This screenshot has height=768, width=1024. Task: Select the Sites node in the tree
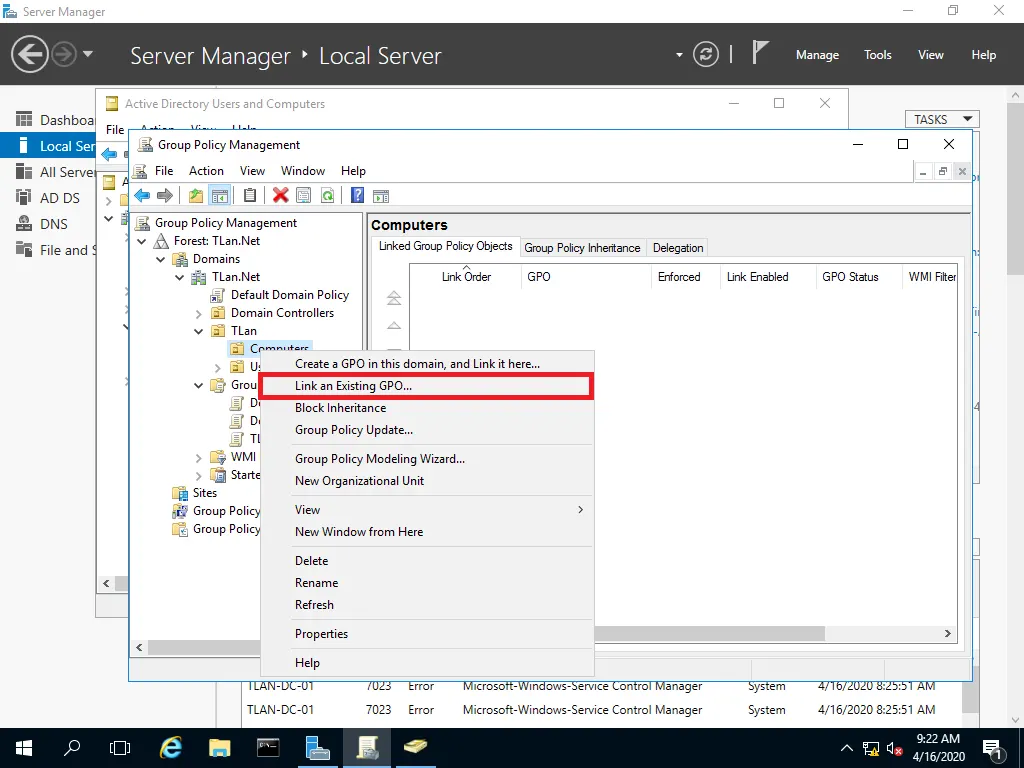click(204, 493)
